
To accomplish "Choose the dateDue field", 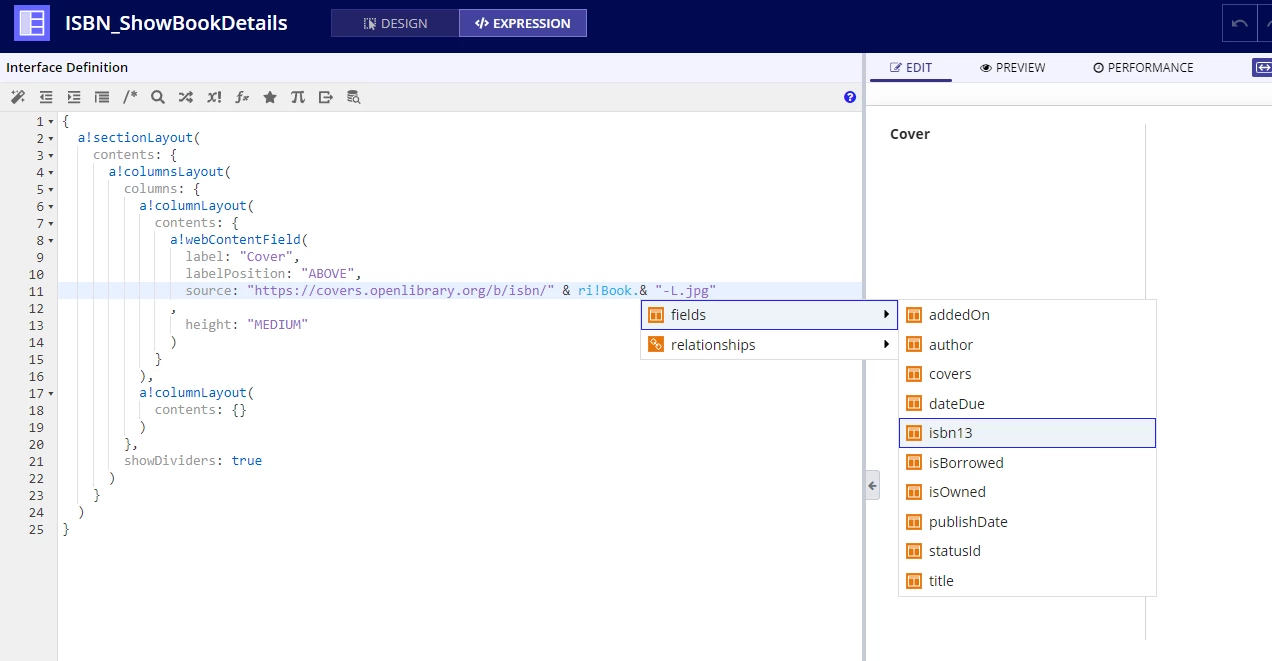I will tap(1027, 404).
